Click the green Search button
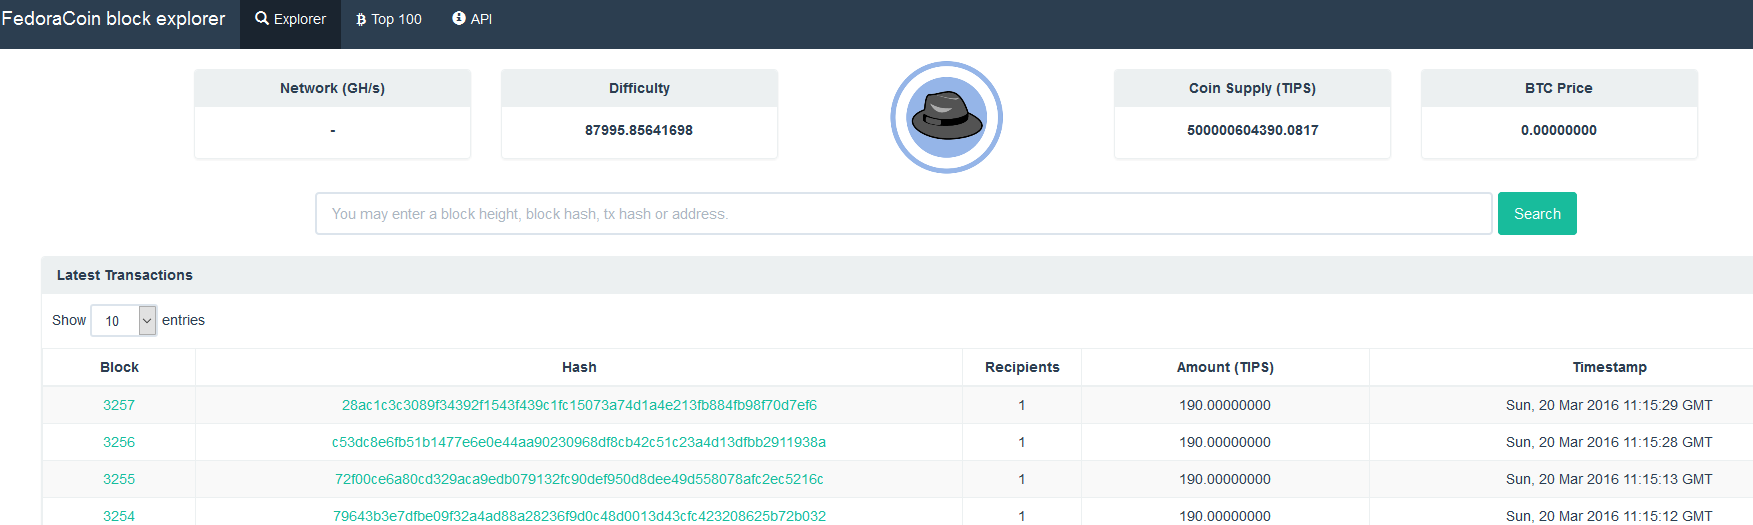The height and width of the screenshot is (525, 1753). click(x=1537, y=214)
